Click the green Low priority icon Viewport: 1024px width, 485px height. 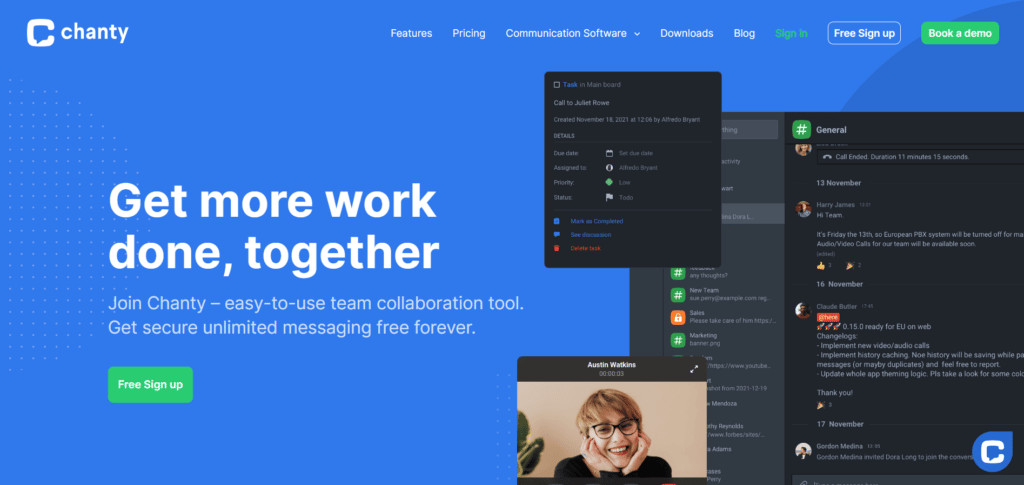[609, 183]
